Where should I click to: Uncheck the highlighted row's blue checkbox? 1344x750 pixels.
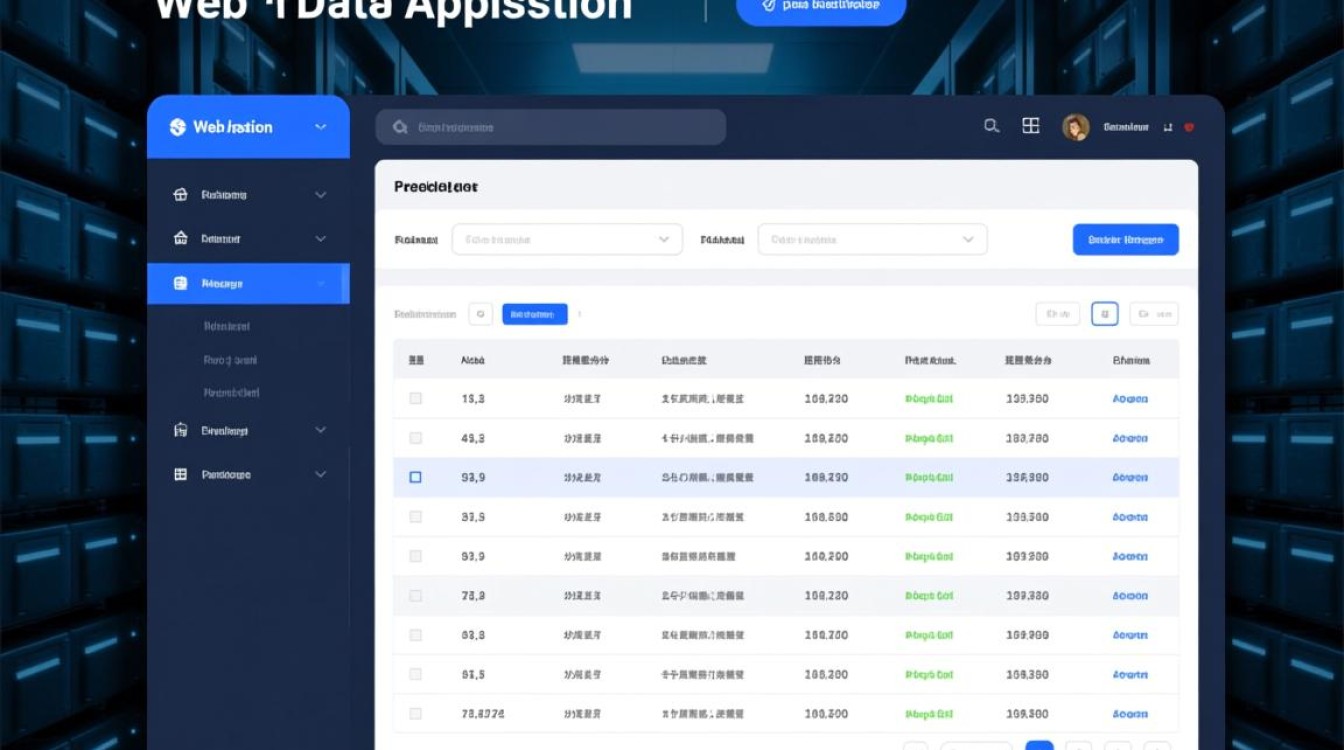(416, 477)
